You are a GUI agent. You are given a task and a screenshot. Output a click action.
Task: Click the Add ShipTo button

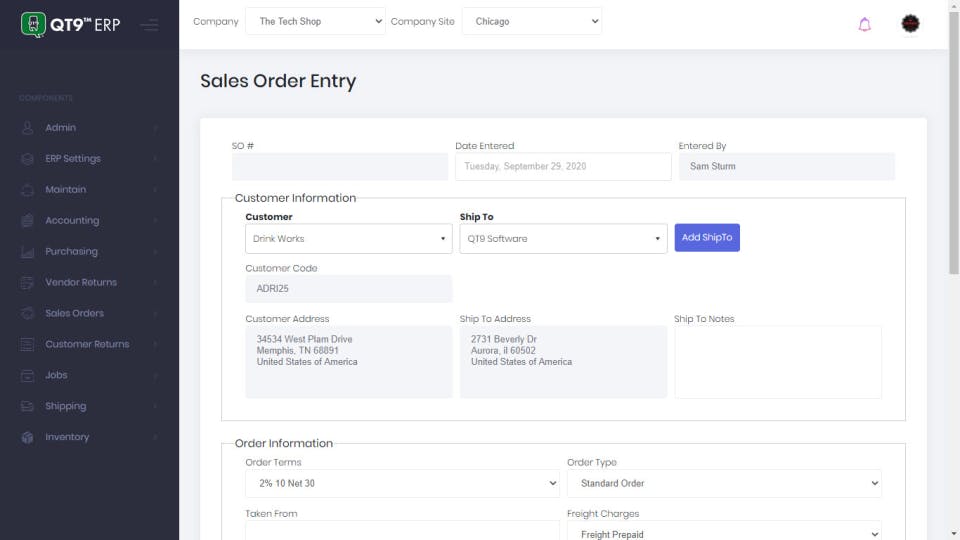(x=706, y=238)
